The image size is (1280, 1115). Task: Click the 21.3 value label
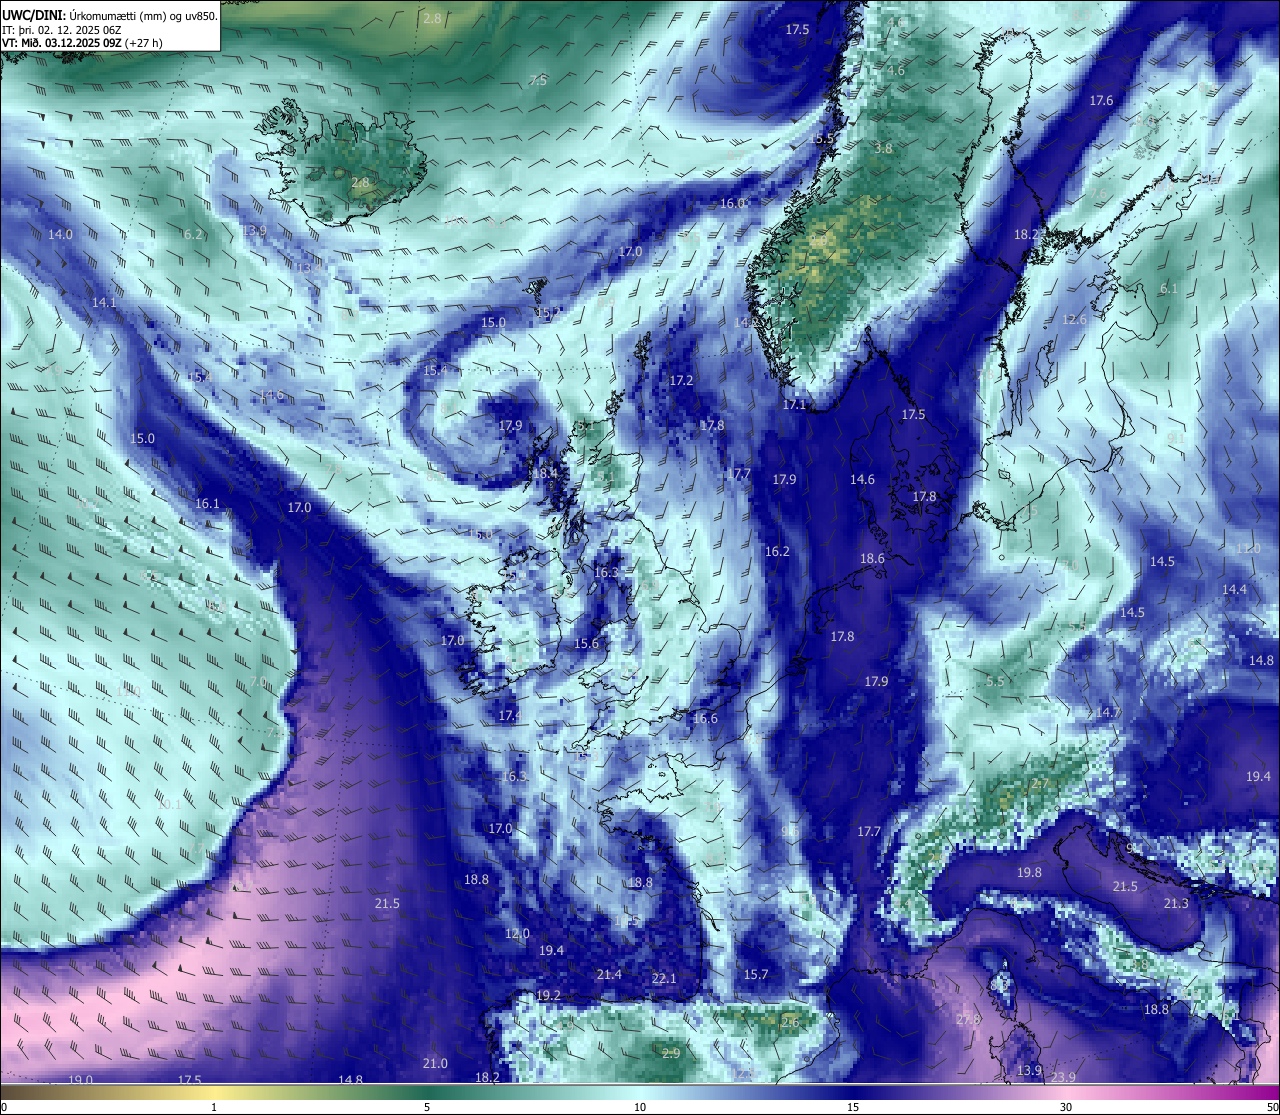(1176, 904)
